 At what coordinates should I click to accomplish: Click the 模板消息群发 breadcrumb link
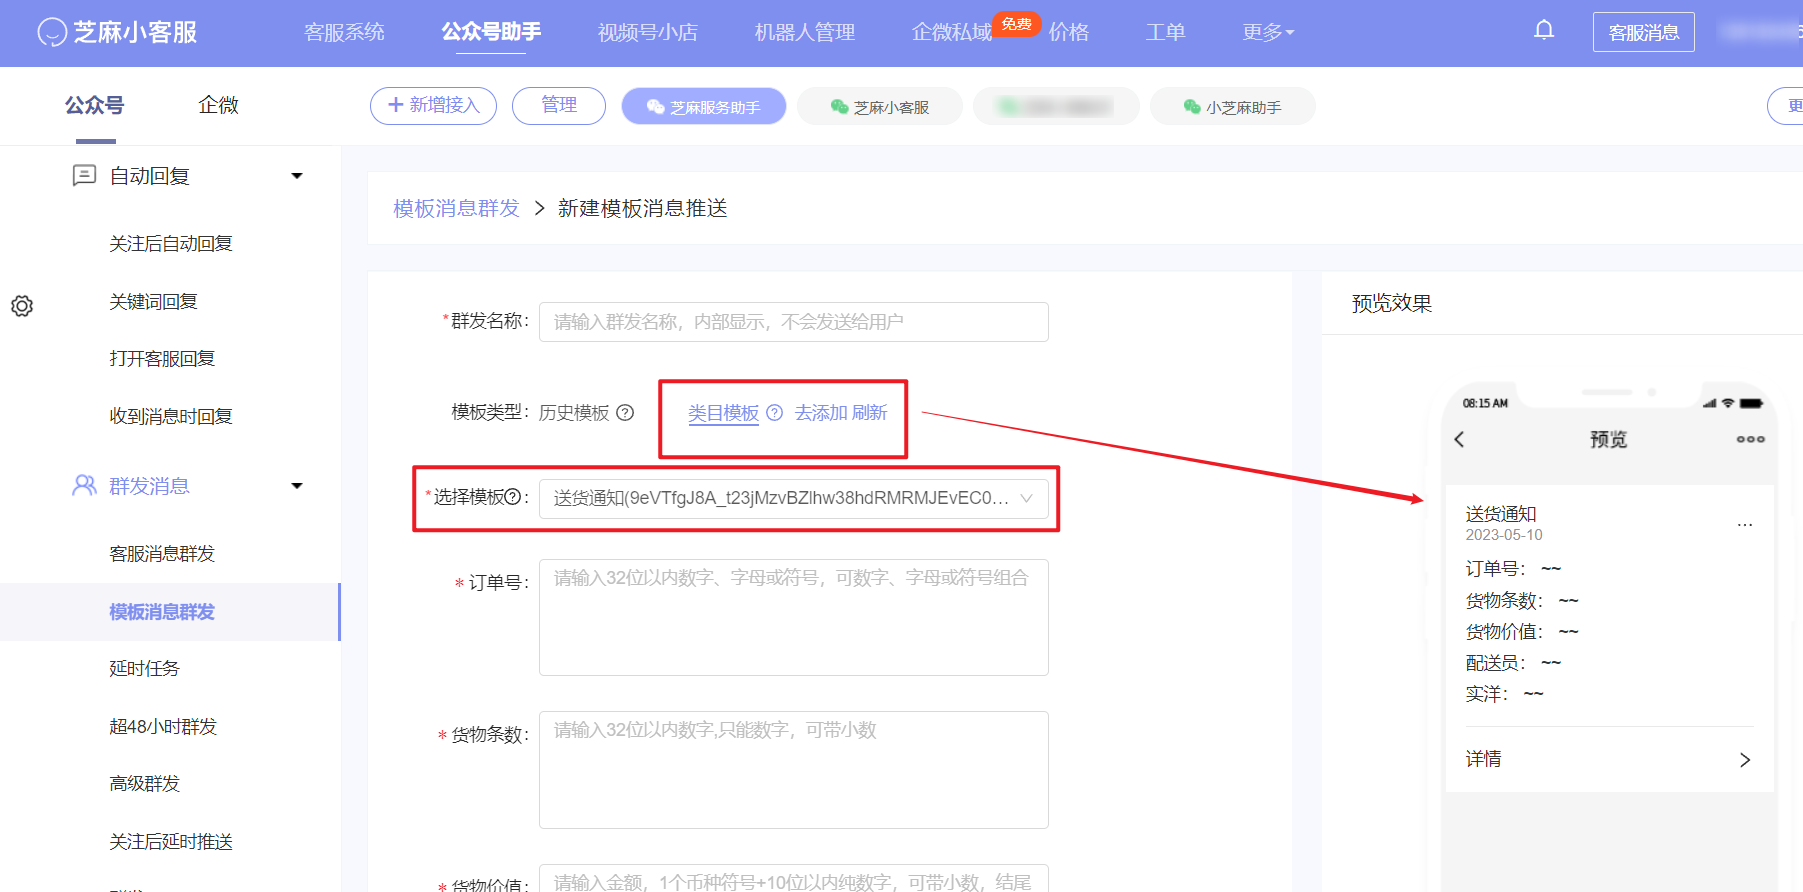[x=456, y=208]
